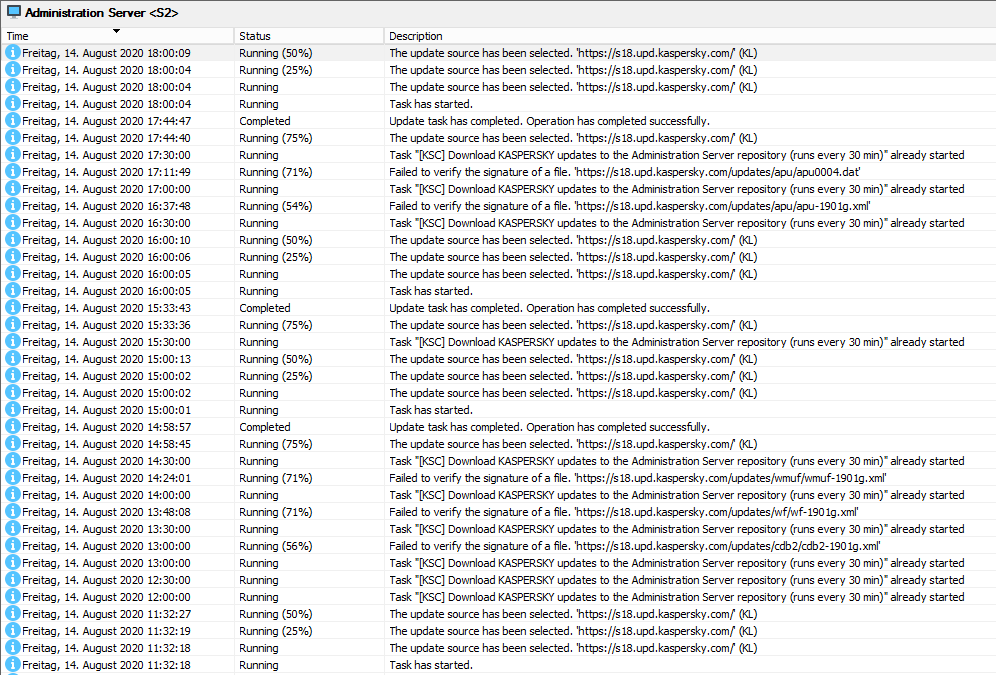Sort list by Status column header
Image resolution: width=996 pixels, height=675 pixels.
(255, 36)
